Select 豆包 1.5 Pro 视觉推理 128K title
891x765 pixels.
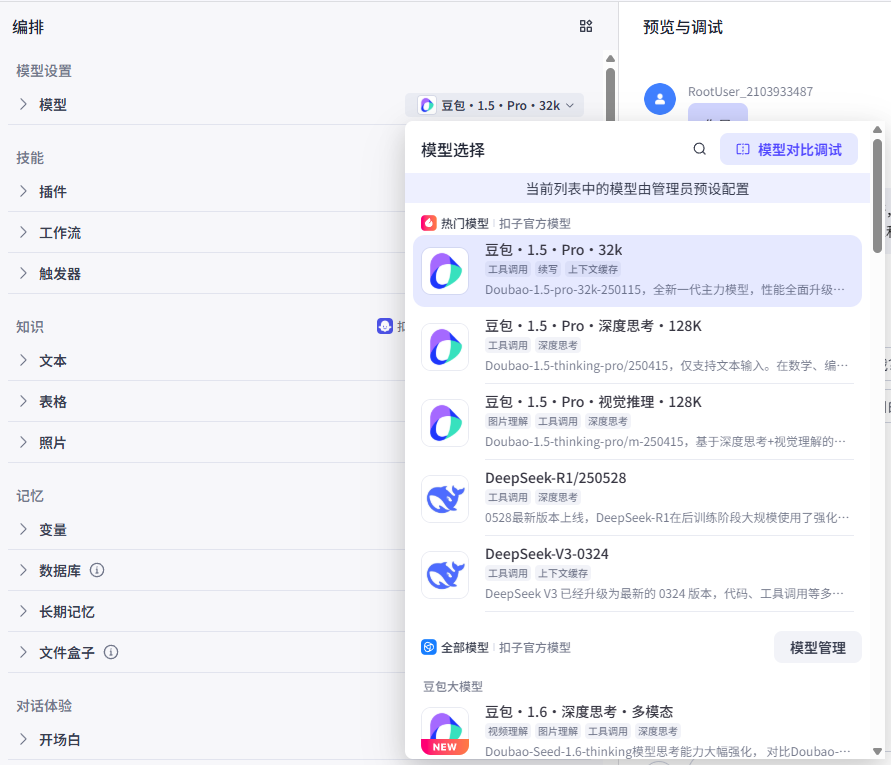(x=593, y=402)
